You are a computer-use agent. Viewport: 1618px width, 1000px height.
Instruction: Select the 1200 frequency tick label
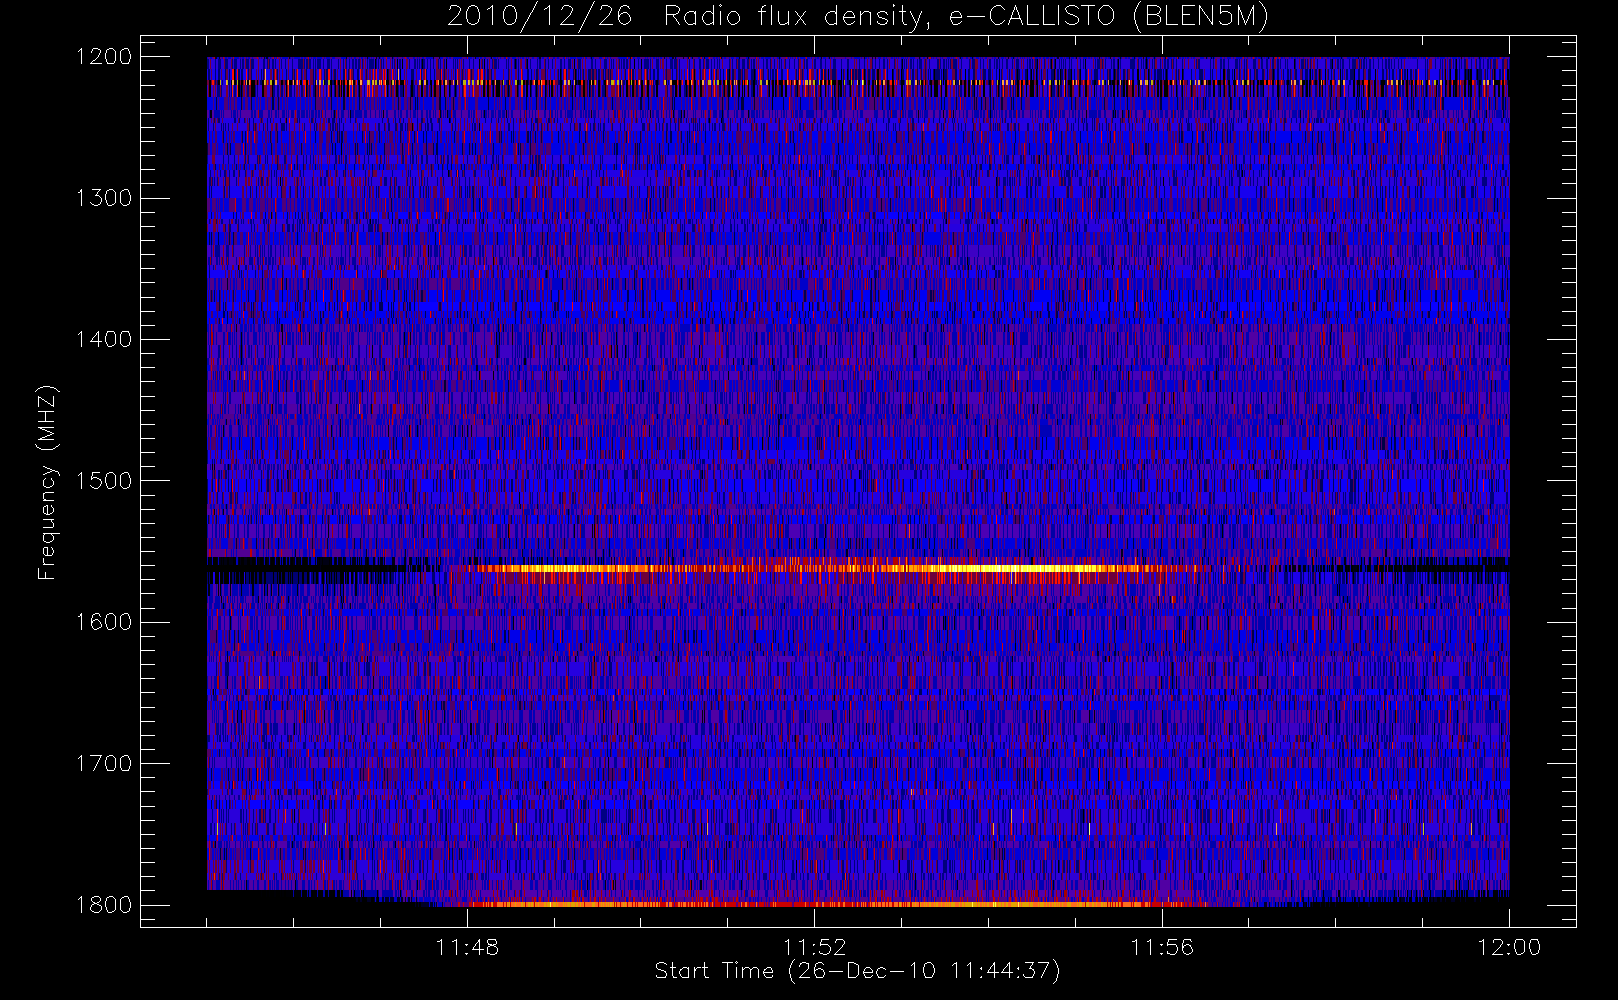tap(104, 57)
